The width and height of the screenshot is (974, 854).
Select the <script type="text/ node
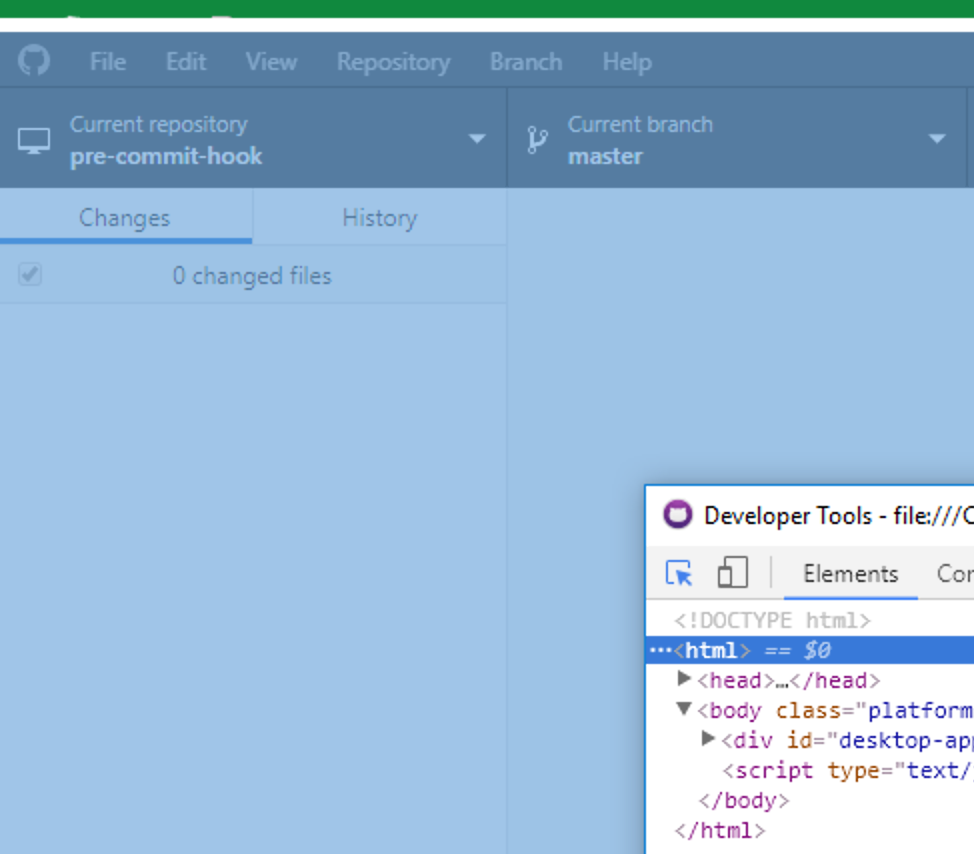[x=847, y=771]
